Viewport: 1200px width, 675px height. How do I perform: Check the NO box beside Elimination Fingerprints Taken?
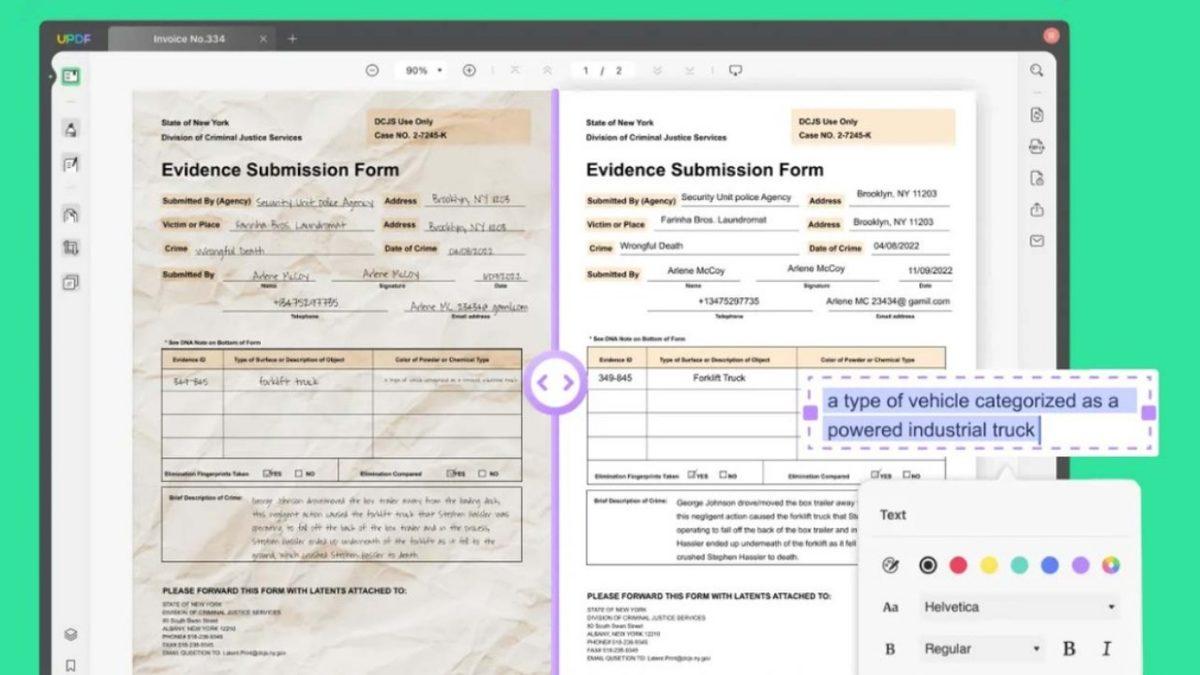tap(724, 474)
